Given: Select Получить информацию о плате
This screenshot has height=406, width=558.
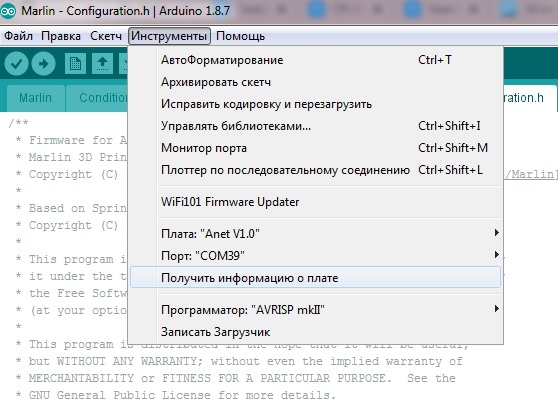Looking at the screenshot, I should 315,278.
